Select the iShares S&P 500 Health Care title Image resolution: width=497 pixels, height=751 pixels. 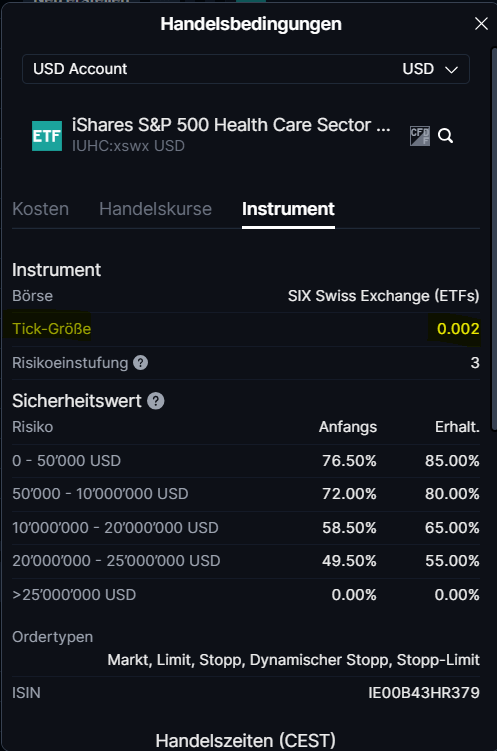coord(231,125)
